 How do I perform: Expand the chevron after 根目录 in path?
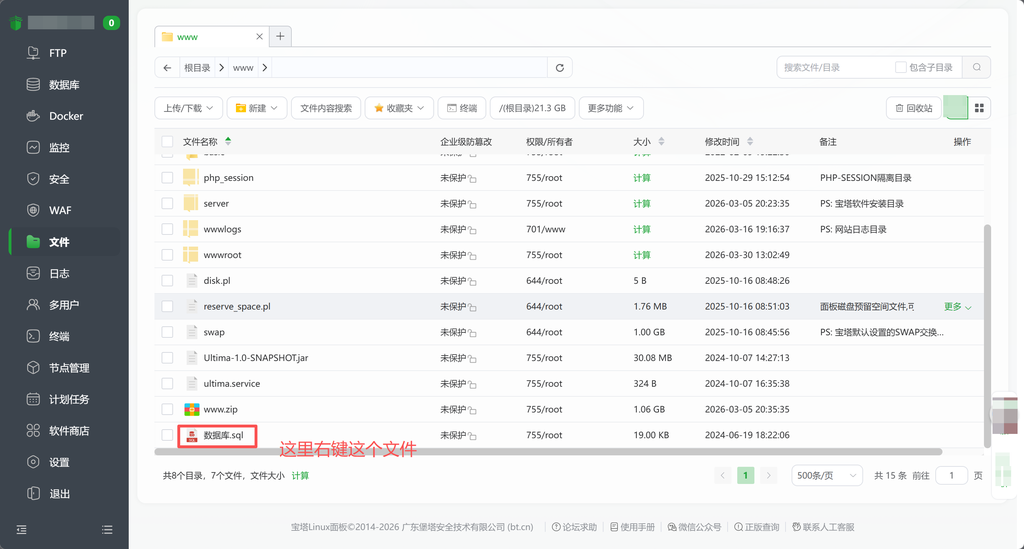(221, 68)
